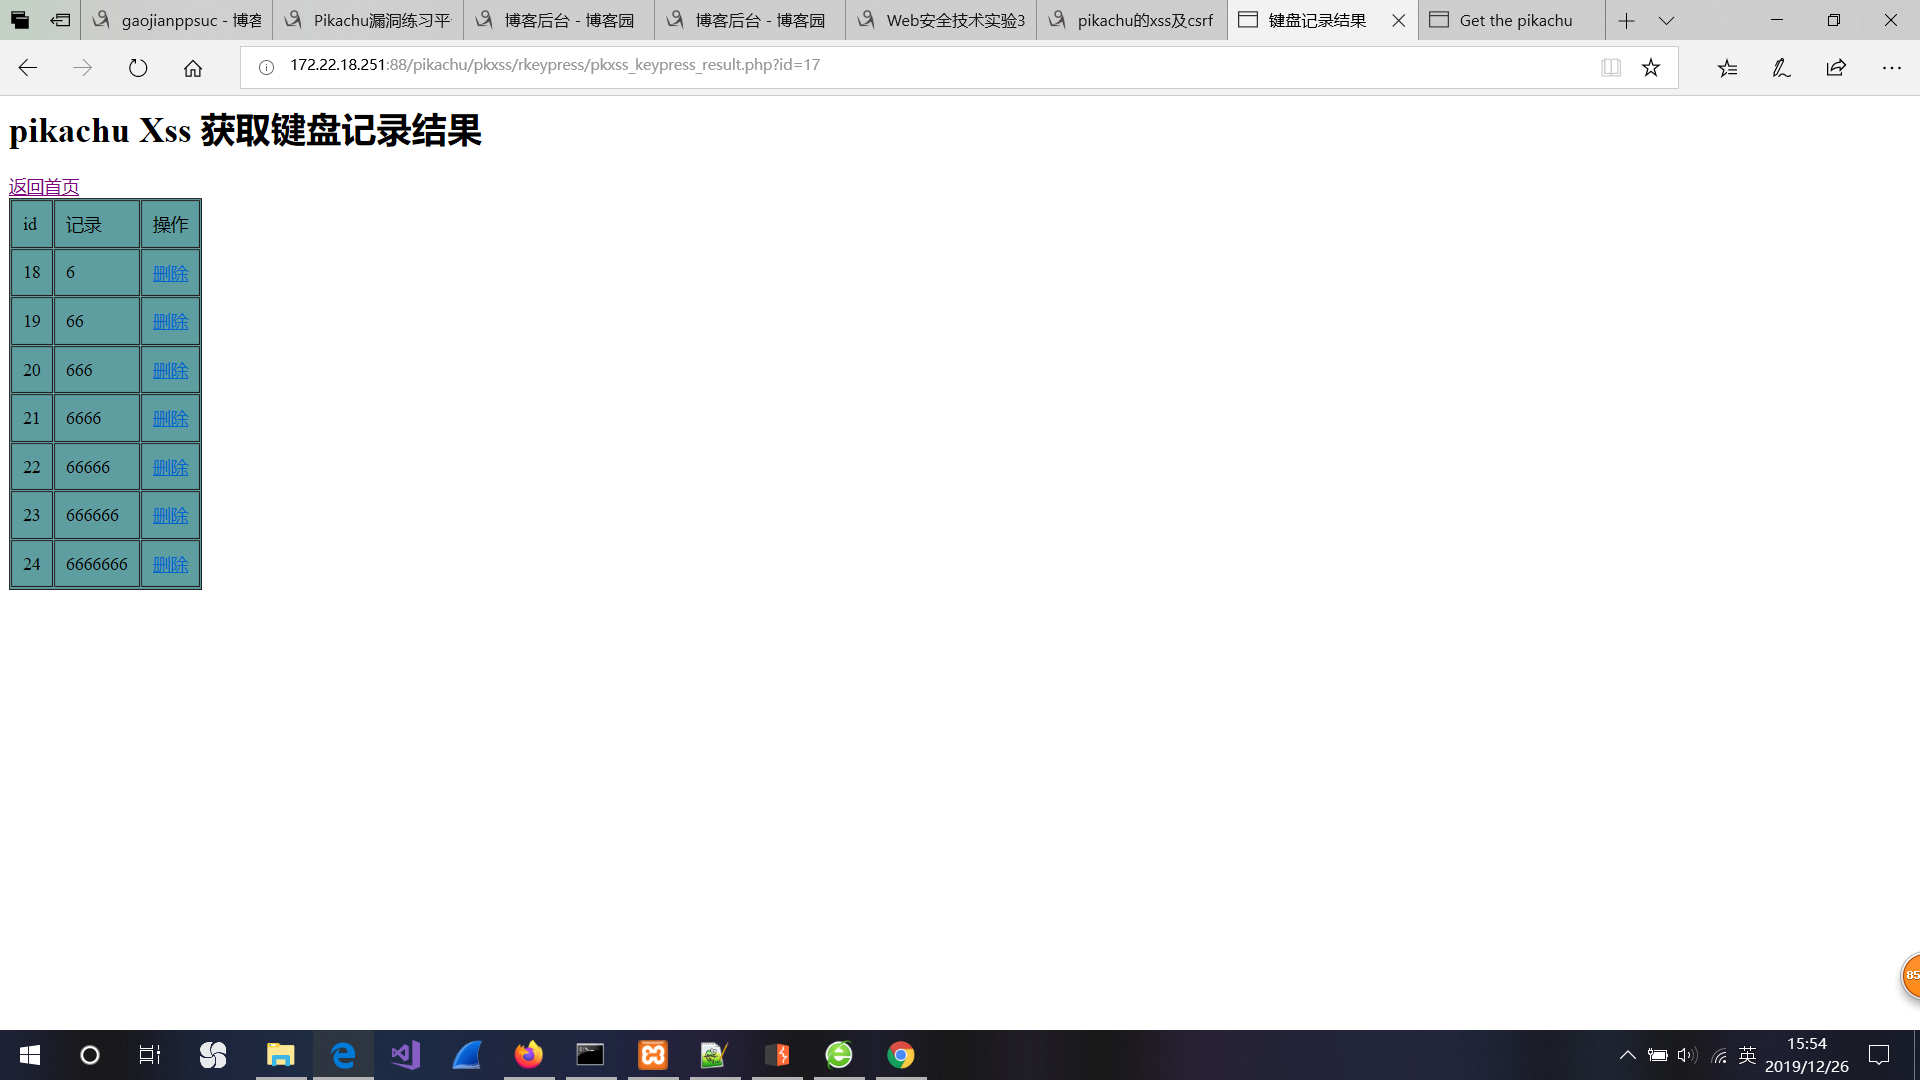Open settings and more ellipsis menu
The image size is (1920, 1080).
(1891, 68)
